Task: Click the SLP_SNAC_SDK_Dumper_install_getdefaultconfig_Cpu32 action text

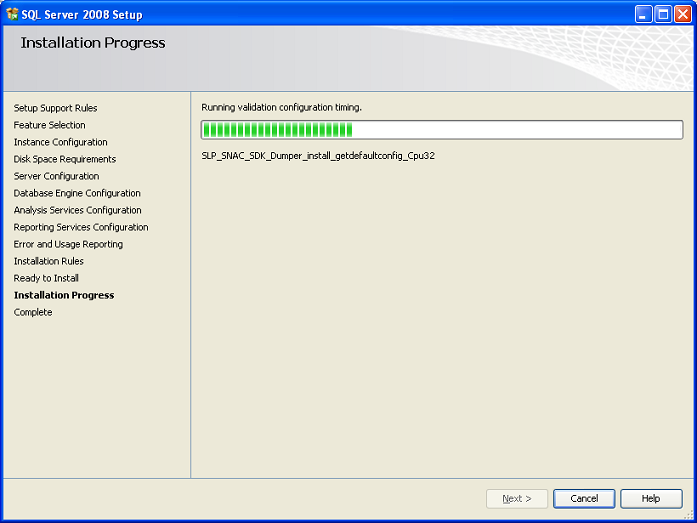Action: pos(318,156)
